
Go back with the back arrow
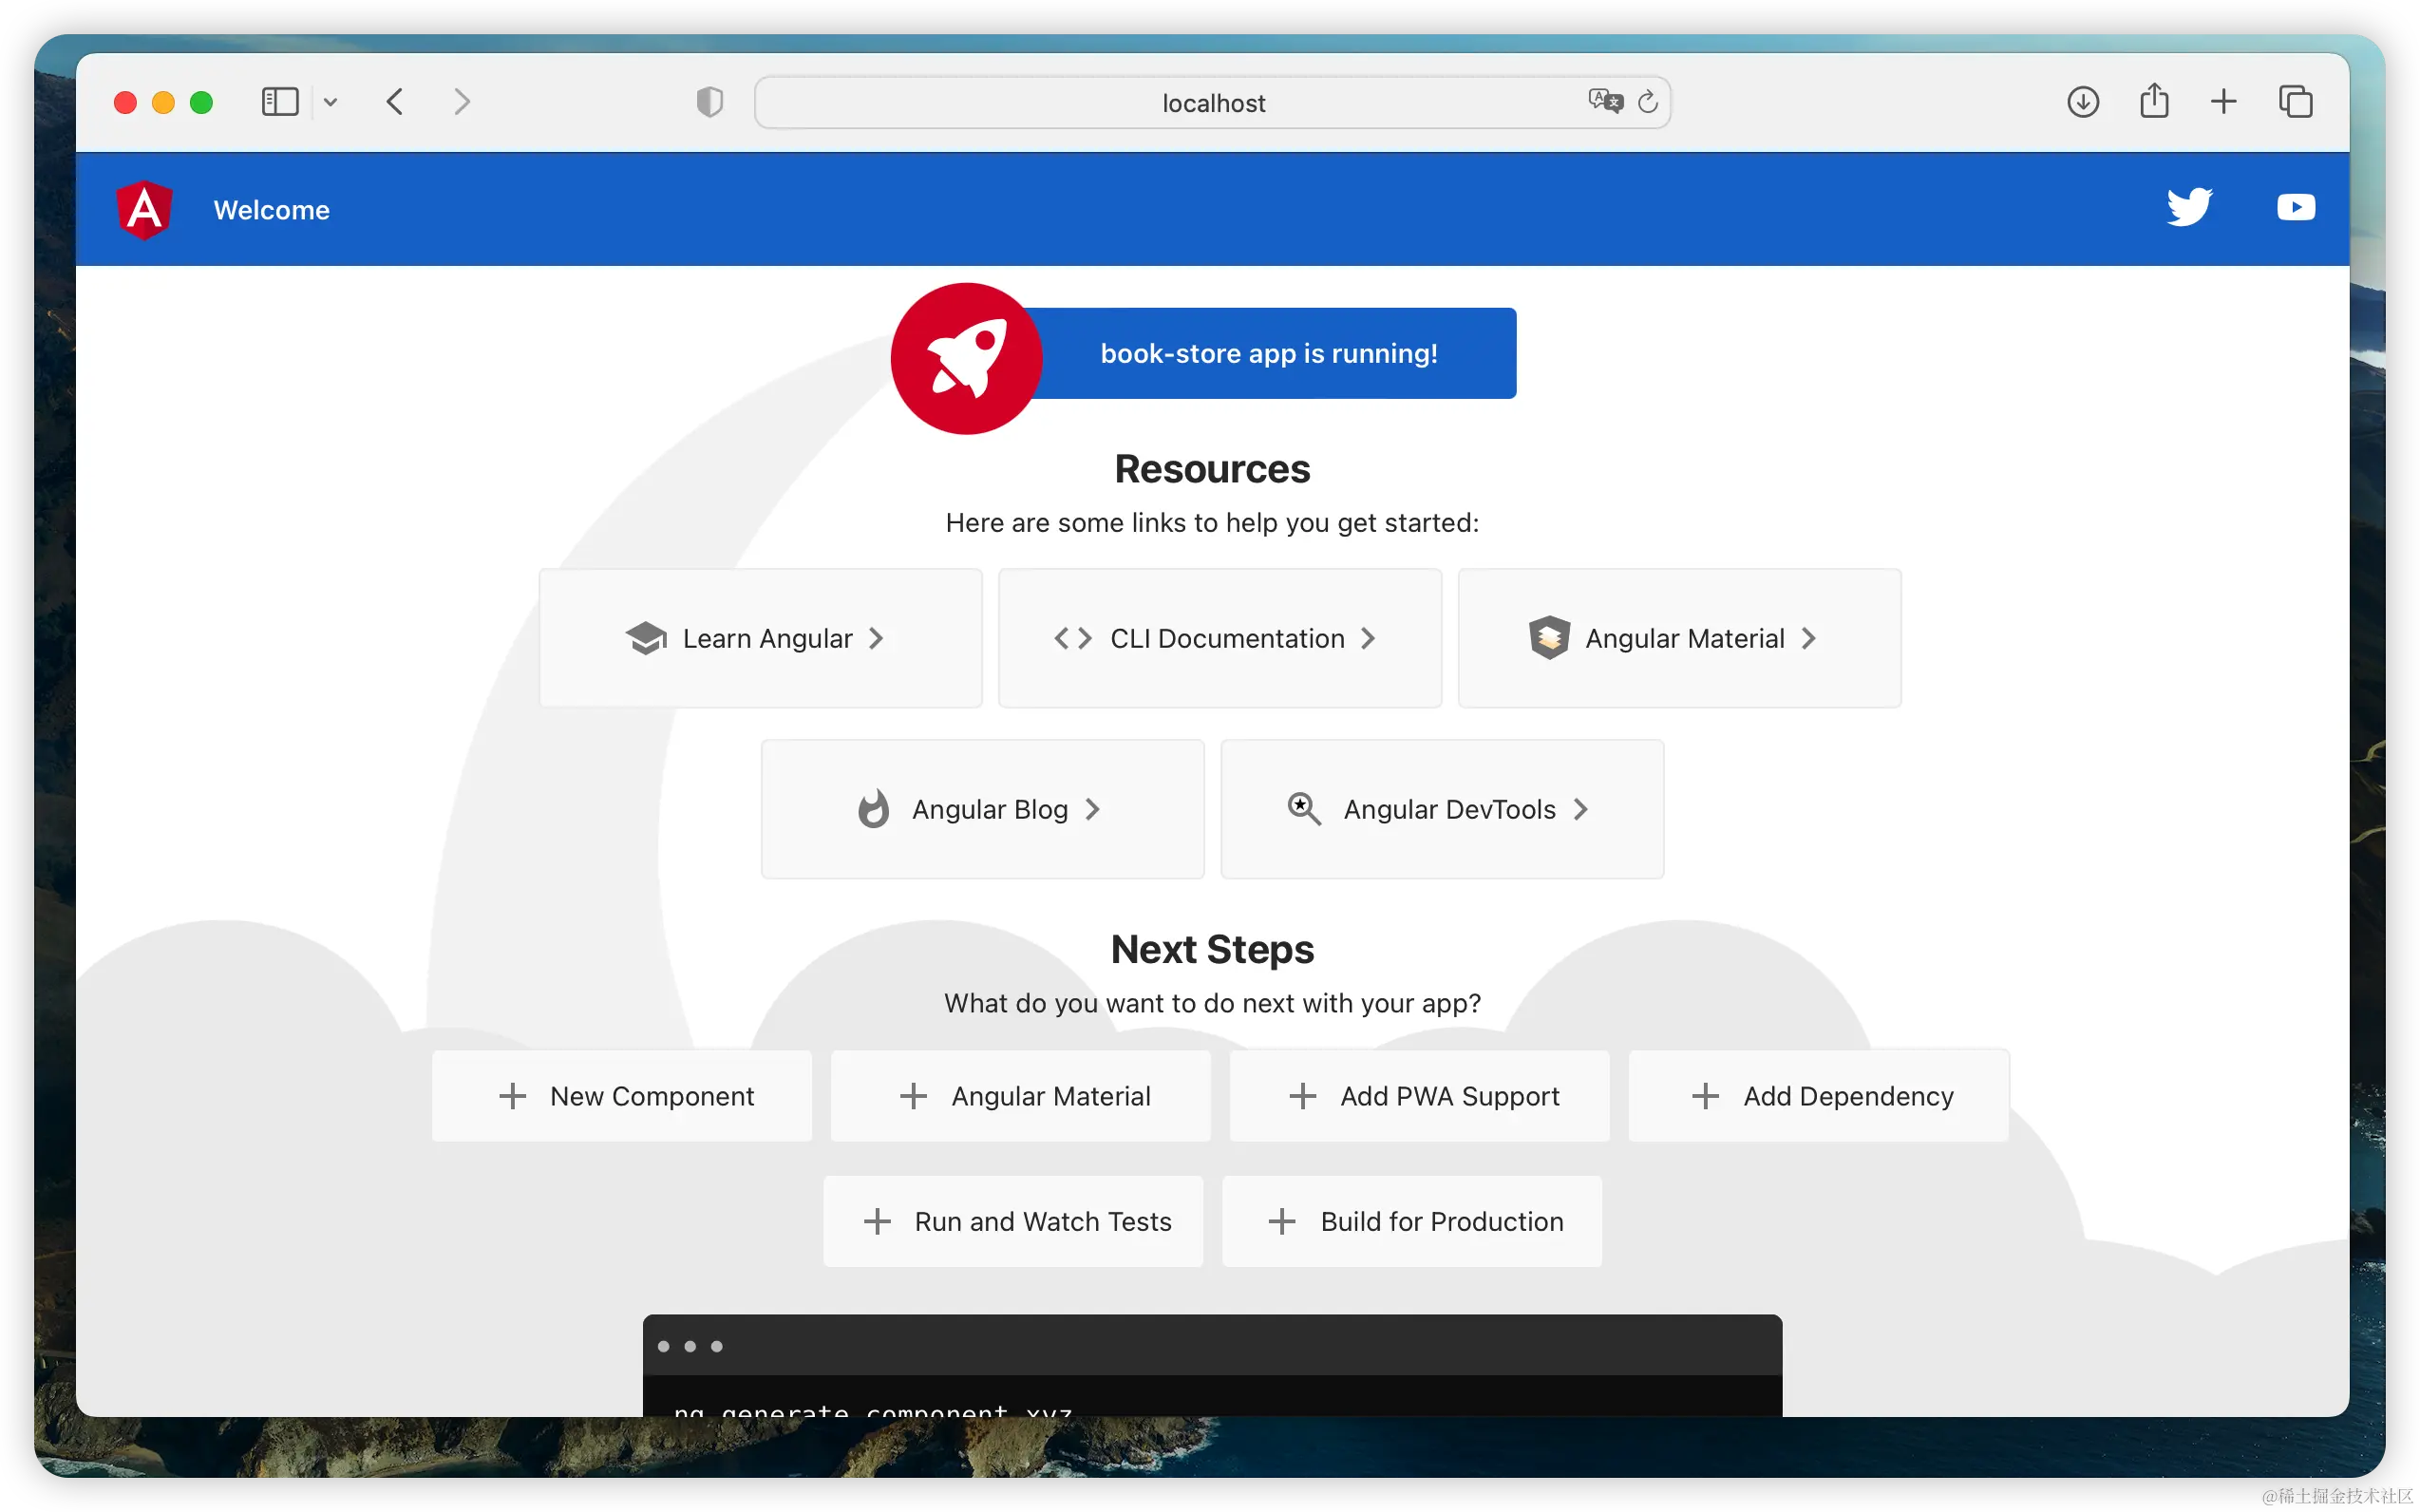coord(395,102)
